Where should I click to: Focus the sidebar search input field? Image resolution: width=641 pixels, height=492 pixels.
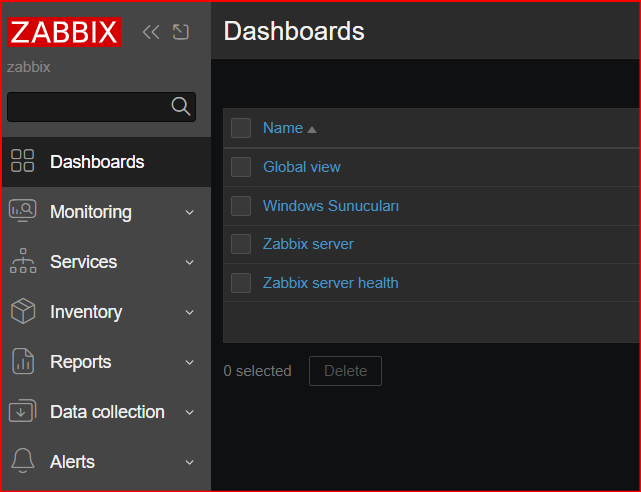(x=101, y=107)
